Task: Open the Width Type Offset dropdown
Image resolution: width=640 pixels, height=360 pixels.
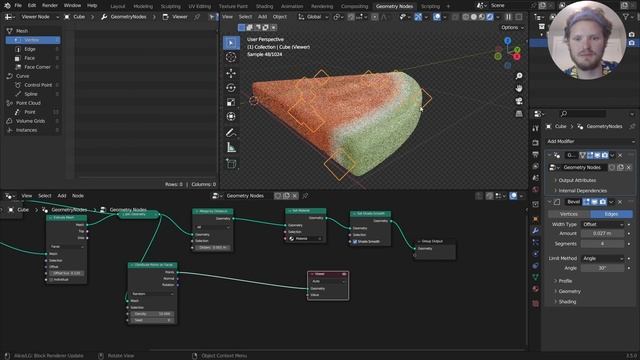Action: [x=603, y=224]
